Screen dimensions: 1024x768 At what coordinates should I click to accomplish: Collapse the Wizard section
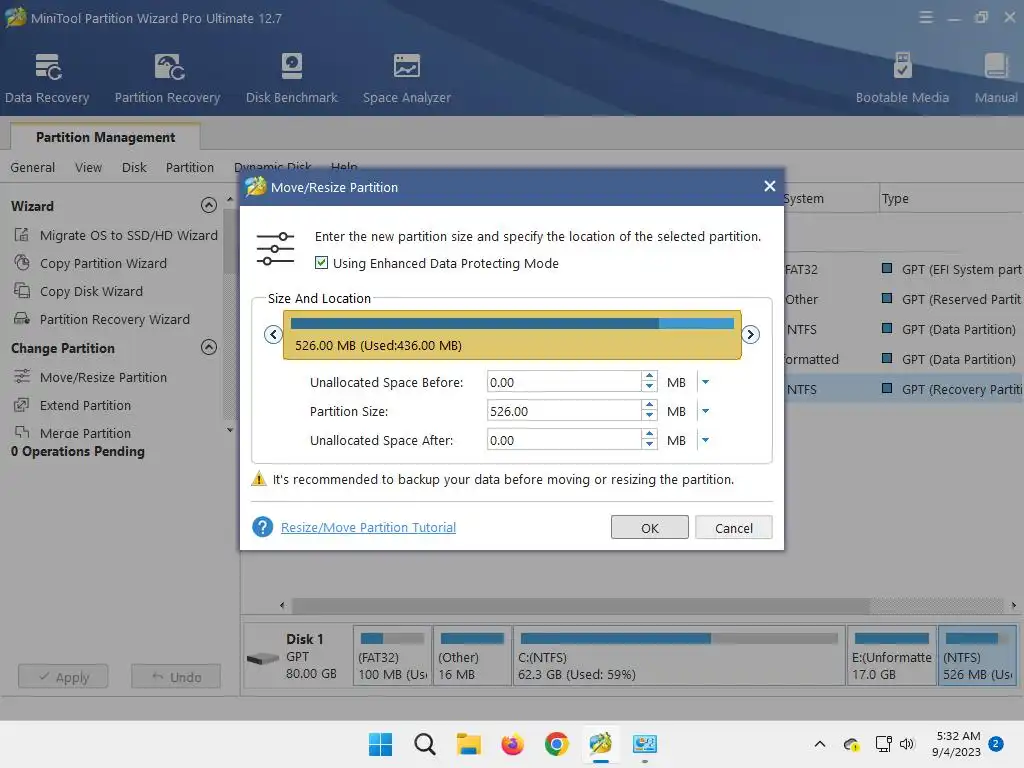209,206
